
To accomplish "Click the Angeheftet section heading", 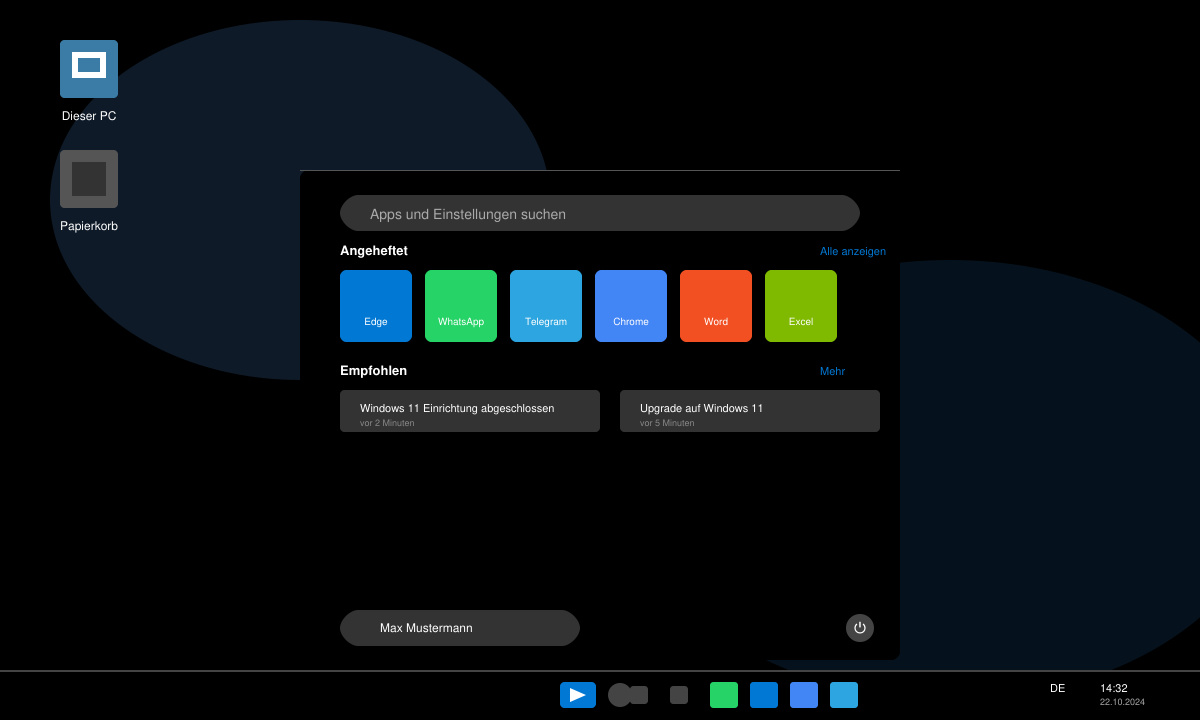I will [x=374, y=251].
